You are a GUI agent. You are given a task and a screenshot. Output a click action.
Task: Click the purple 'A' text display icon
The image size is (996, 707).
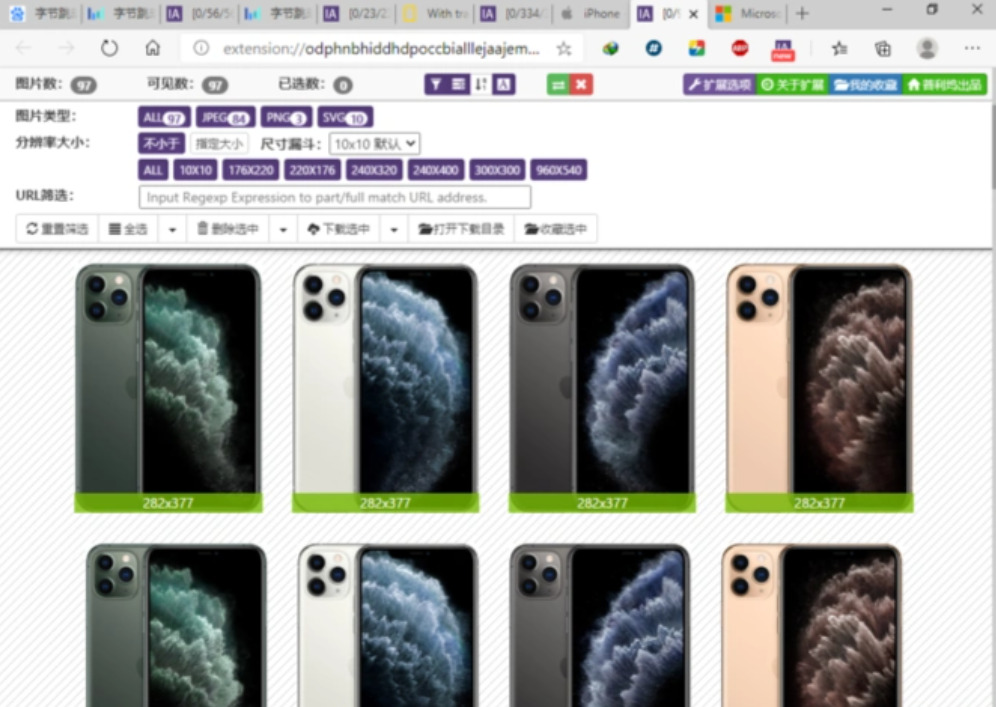(503, 84)
